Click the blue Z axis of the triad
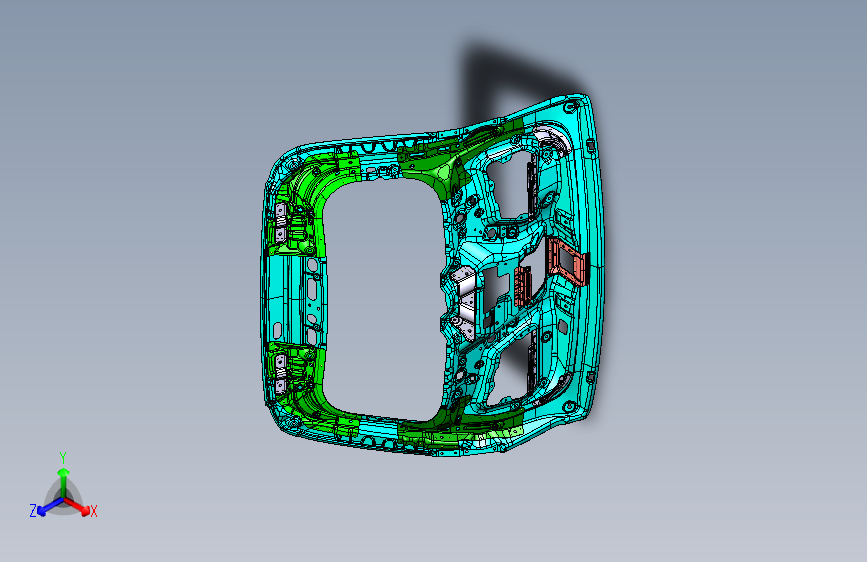This screenshot has height=562, width=867. 50,507
